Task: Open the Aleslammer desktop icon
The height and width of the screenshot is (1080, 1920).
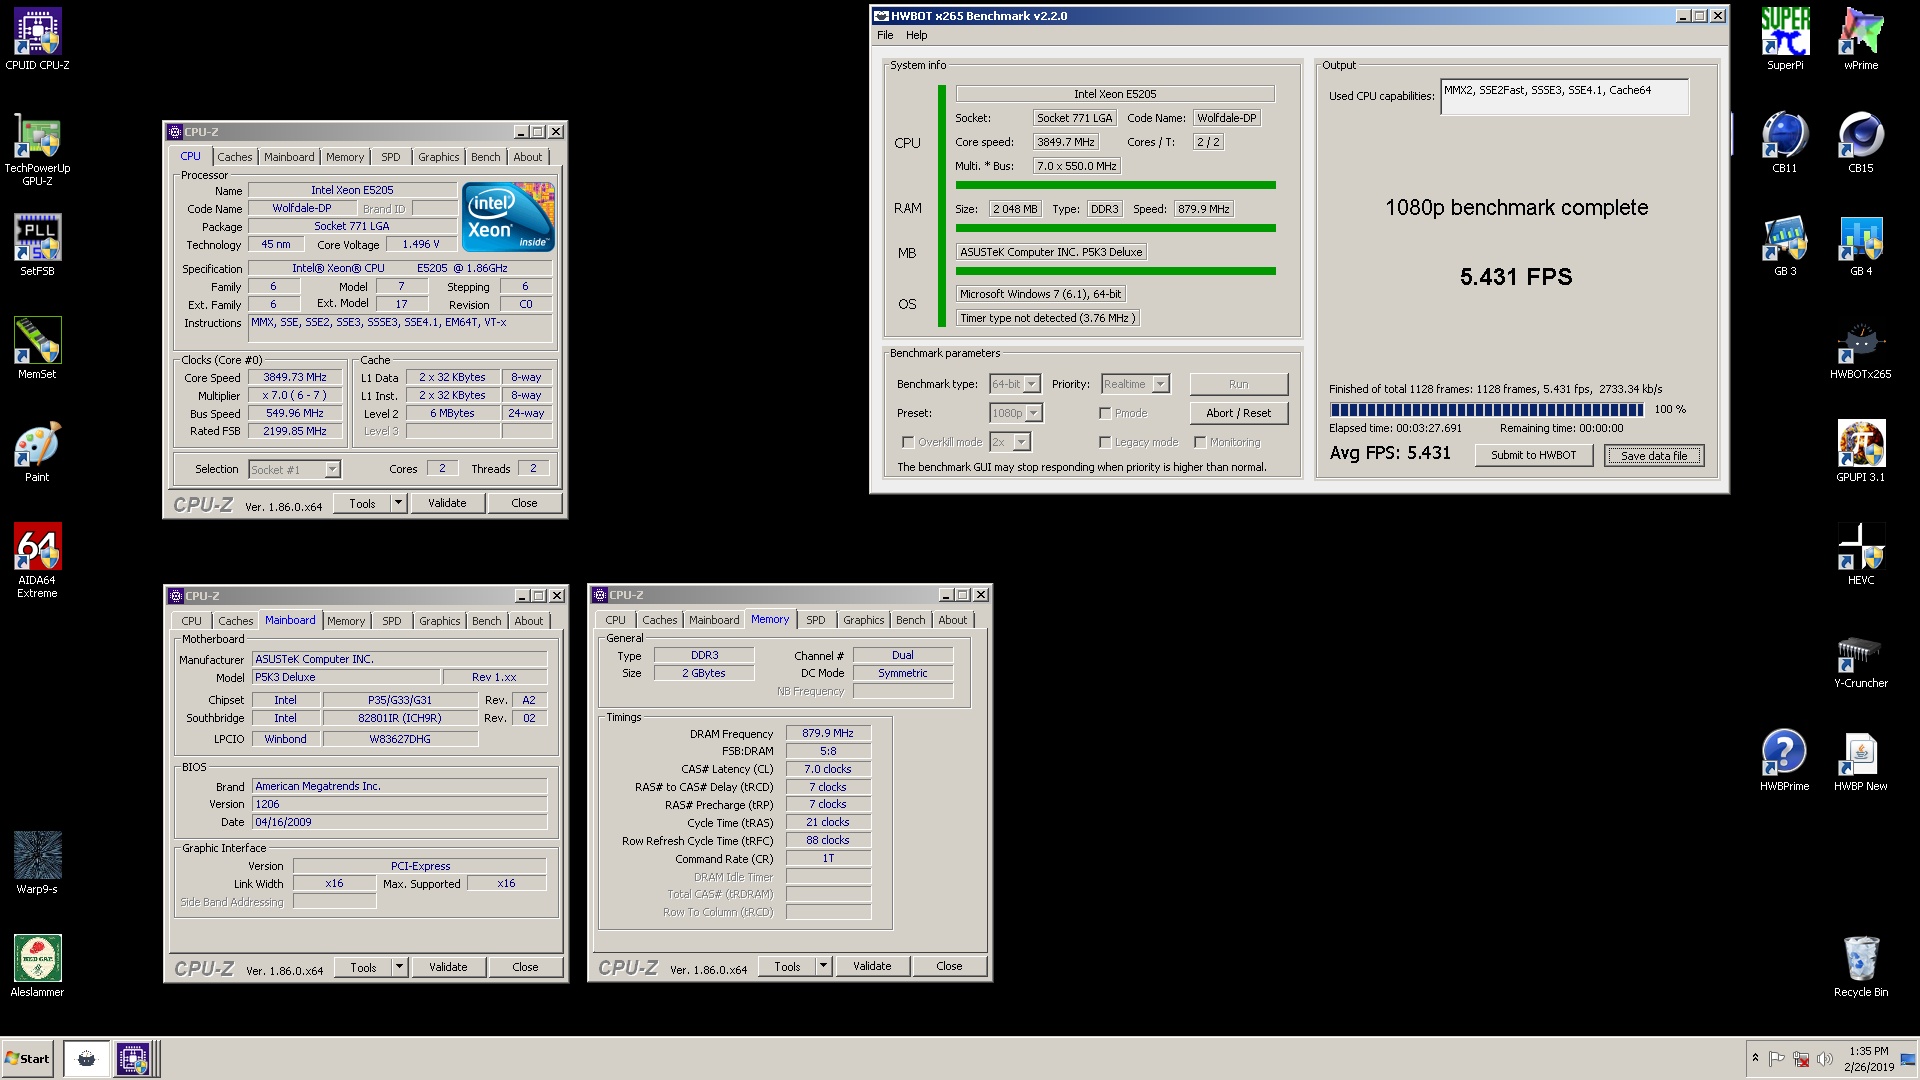Action: tap(37, 966)
